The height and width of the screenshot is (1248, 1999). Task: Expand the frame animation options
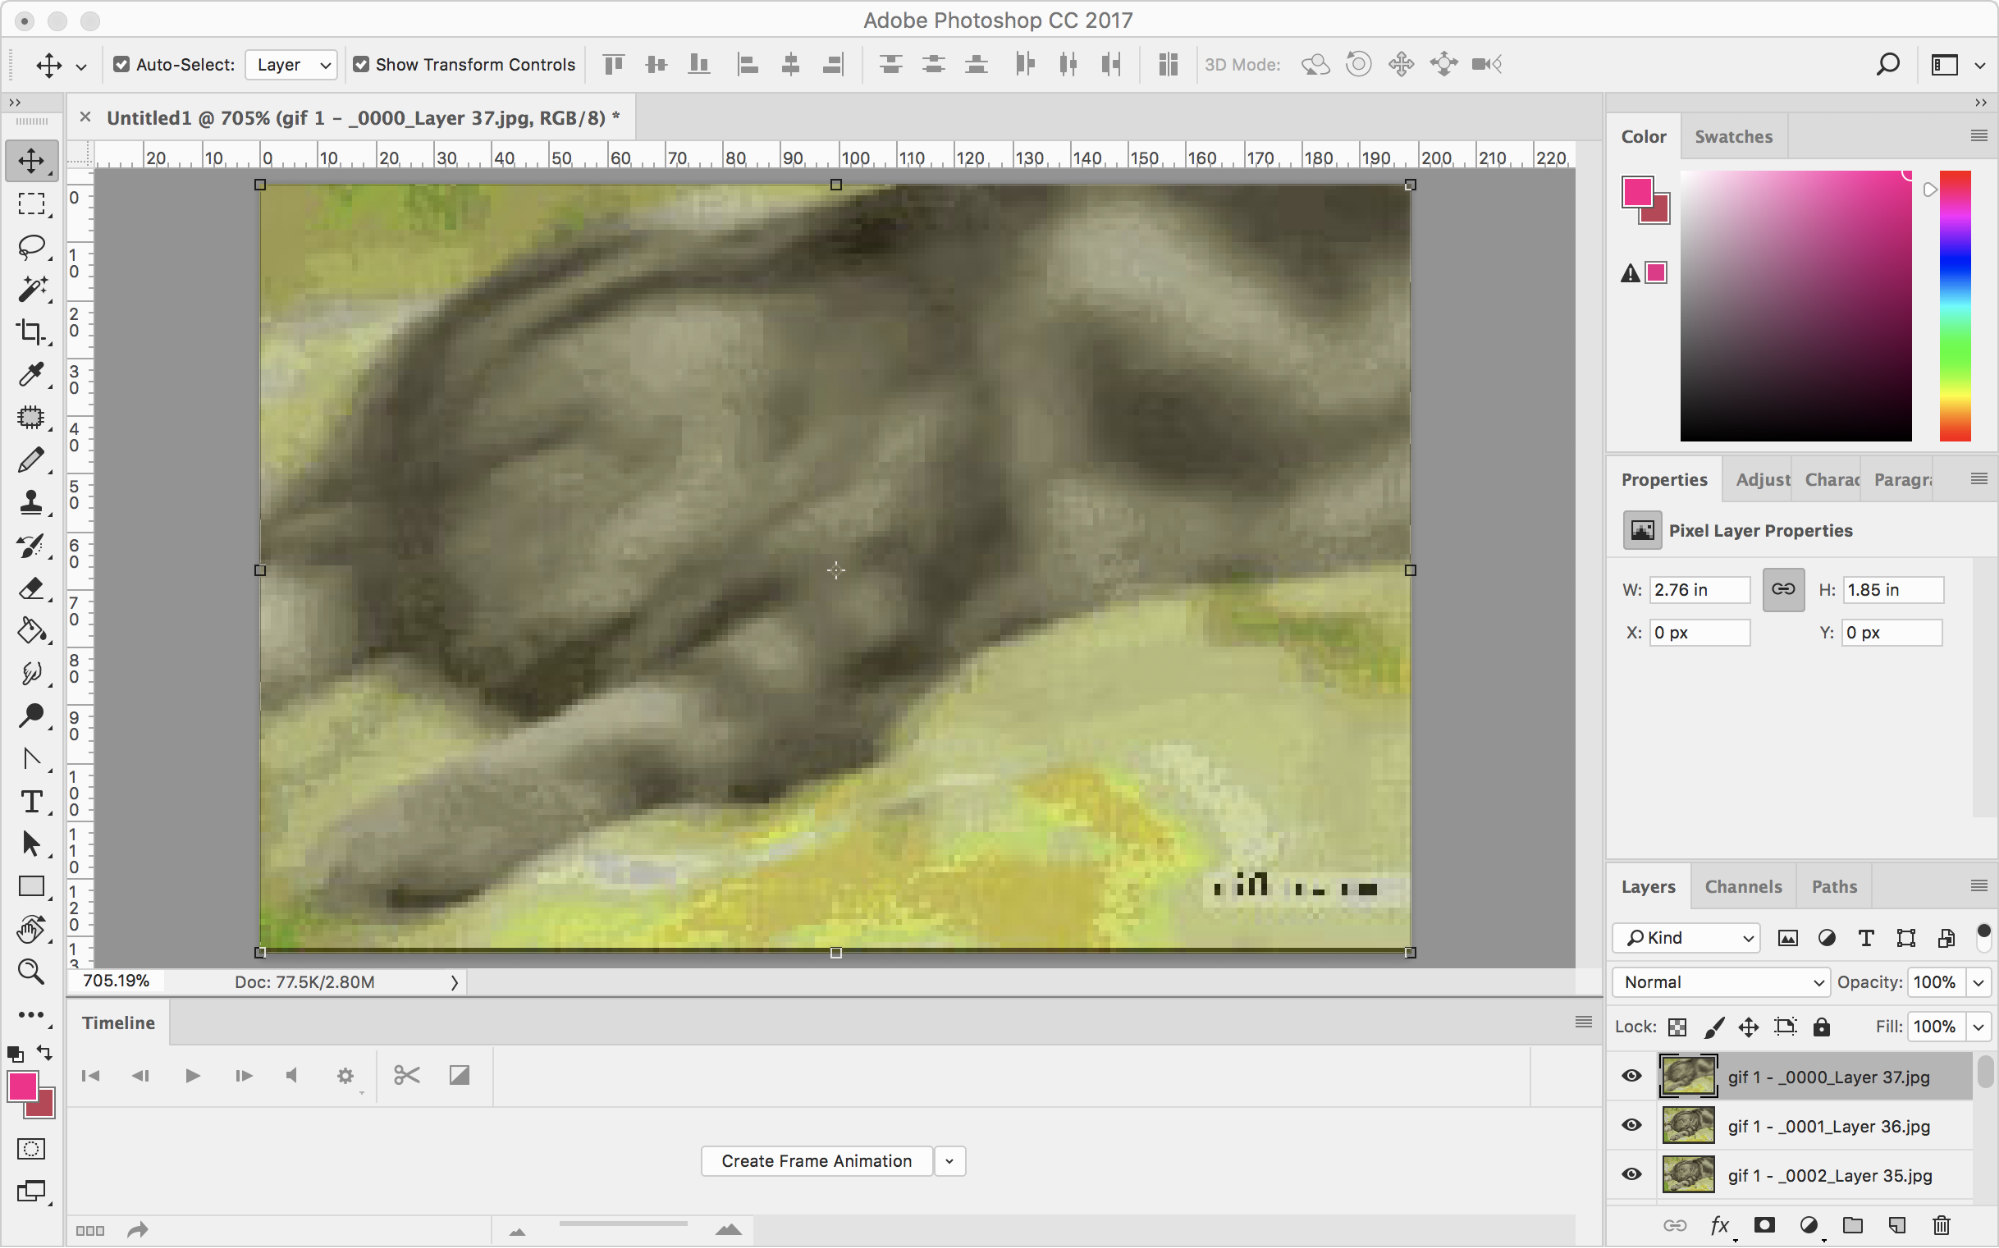[x=947, y=1160]
